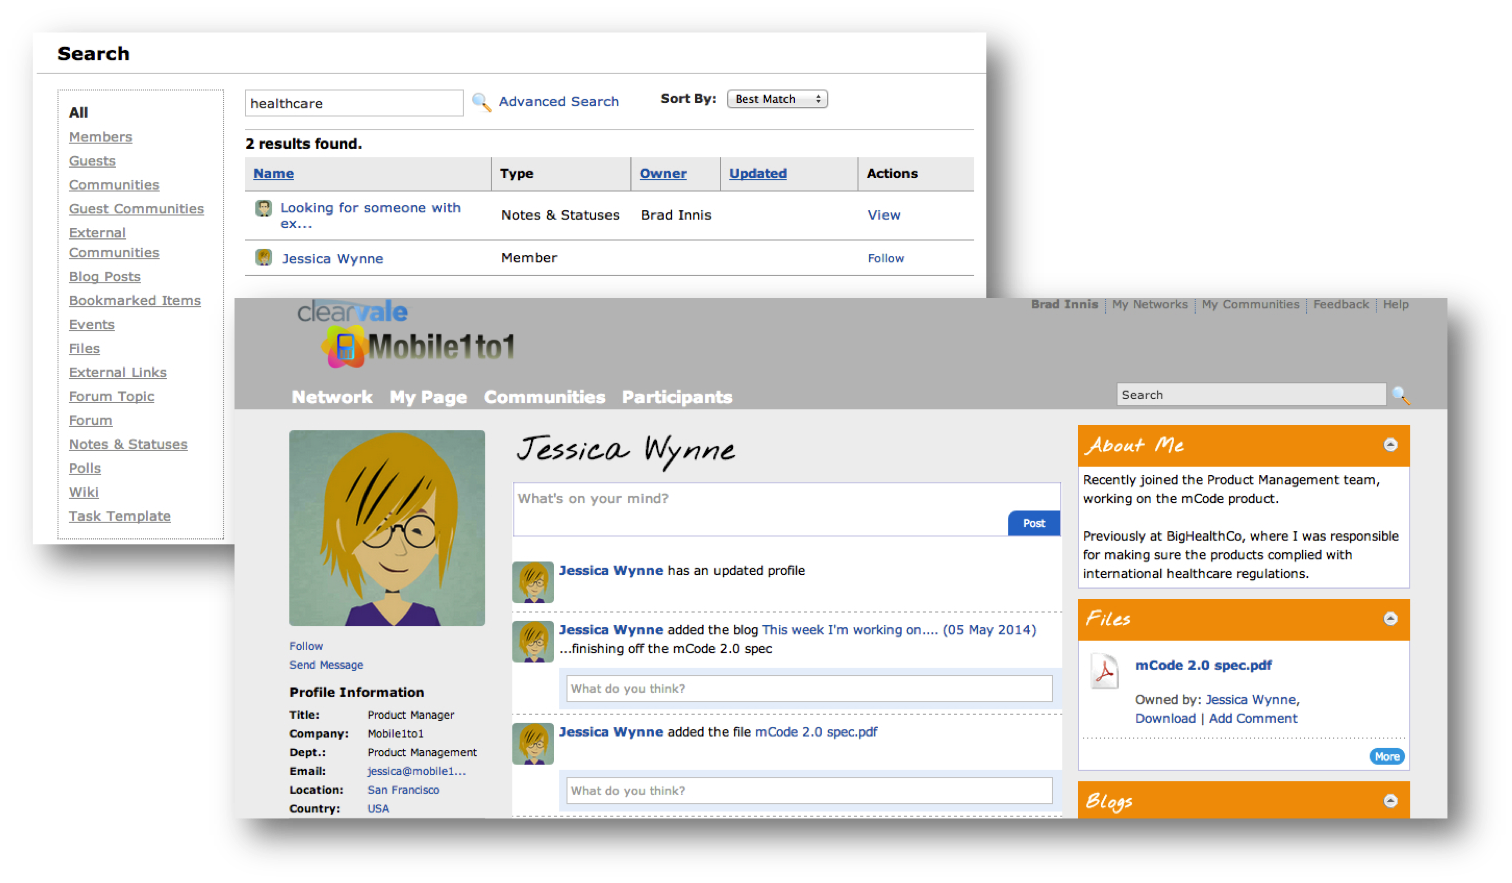The image size is (1512, 883).
Task: Click the Advanced Search link
Action: click(x=558, y=102)
